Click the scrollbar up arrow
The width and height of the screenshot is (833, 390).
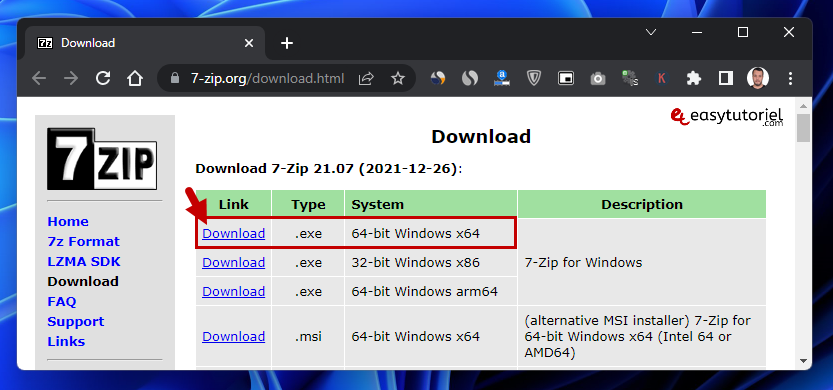[804, 105]
